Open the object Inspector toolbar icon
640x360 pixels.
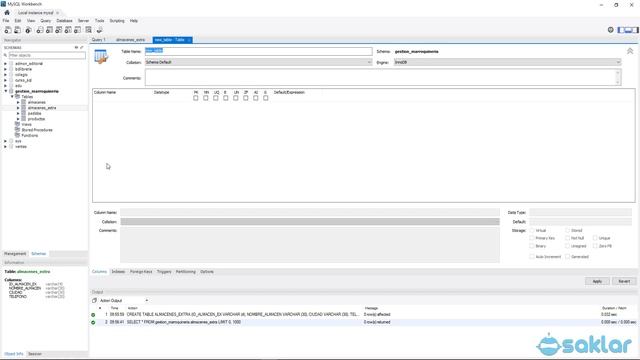pos(28,30)
